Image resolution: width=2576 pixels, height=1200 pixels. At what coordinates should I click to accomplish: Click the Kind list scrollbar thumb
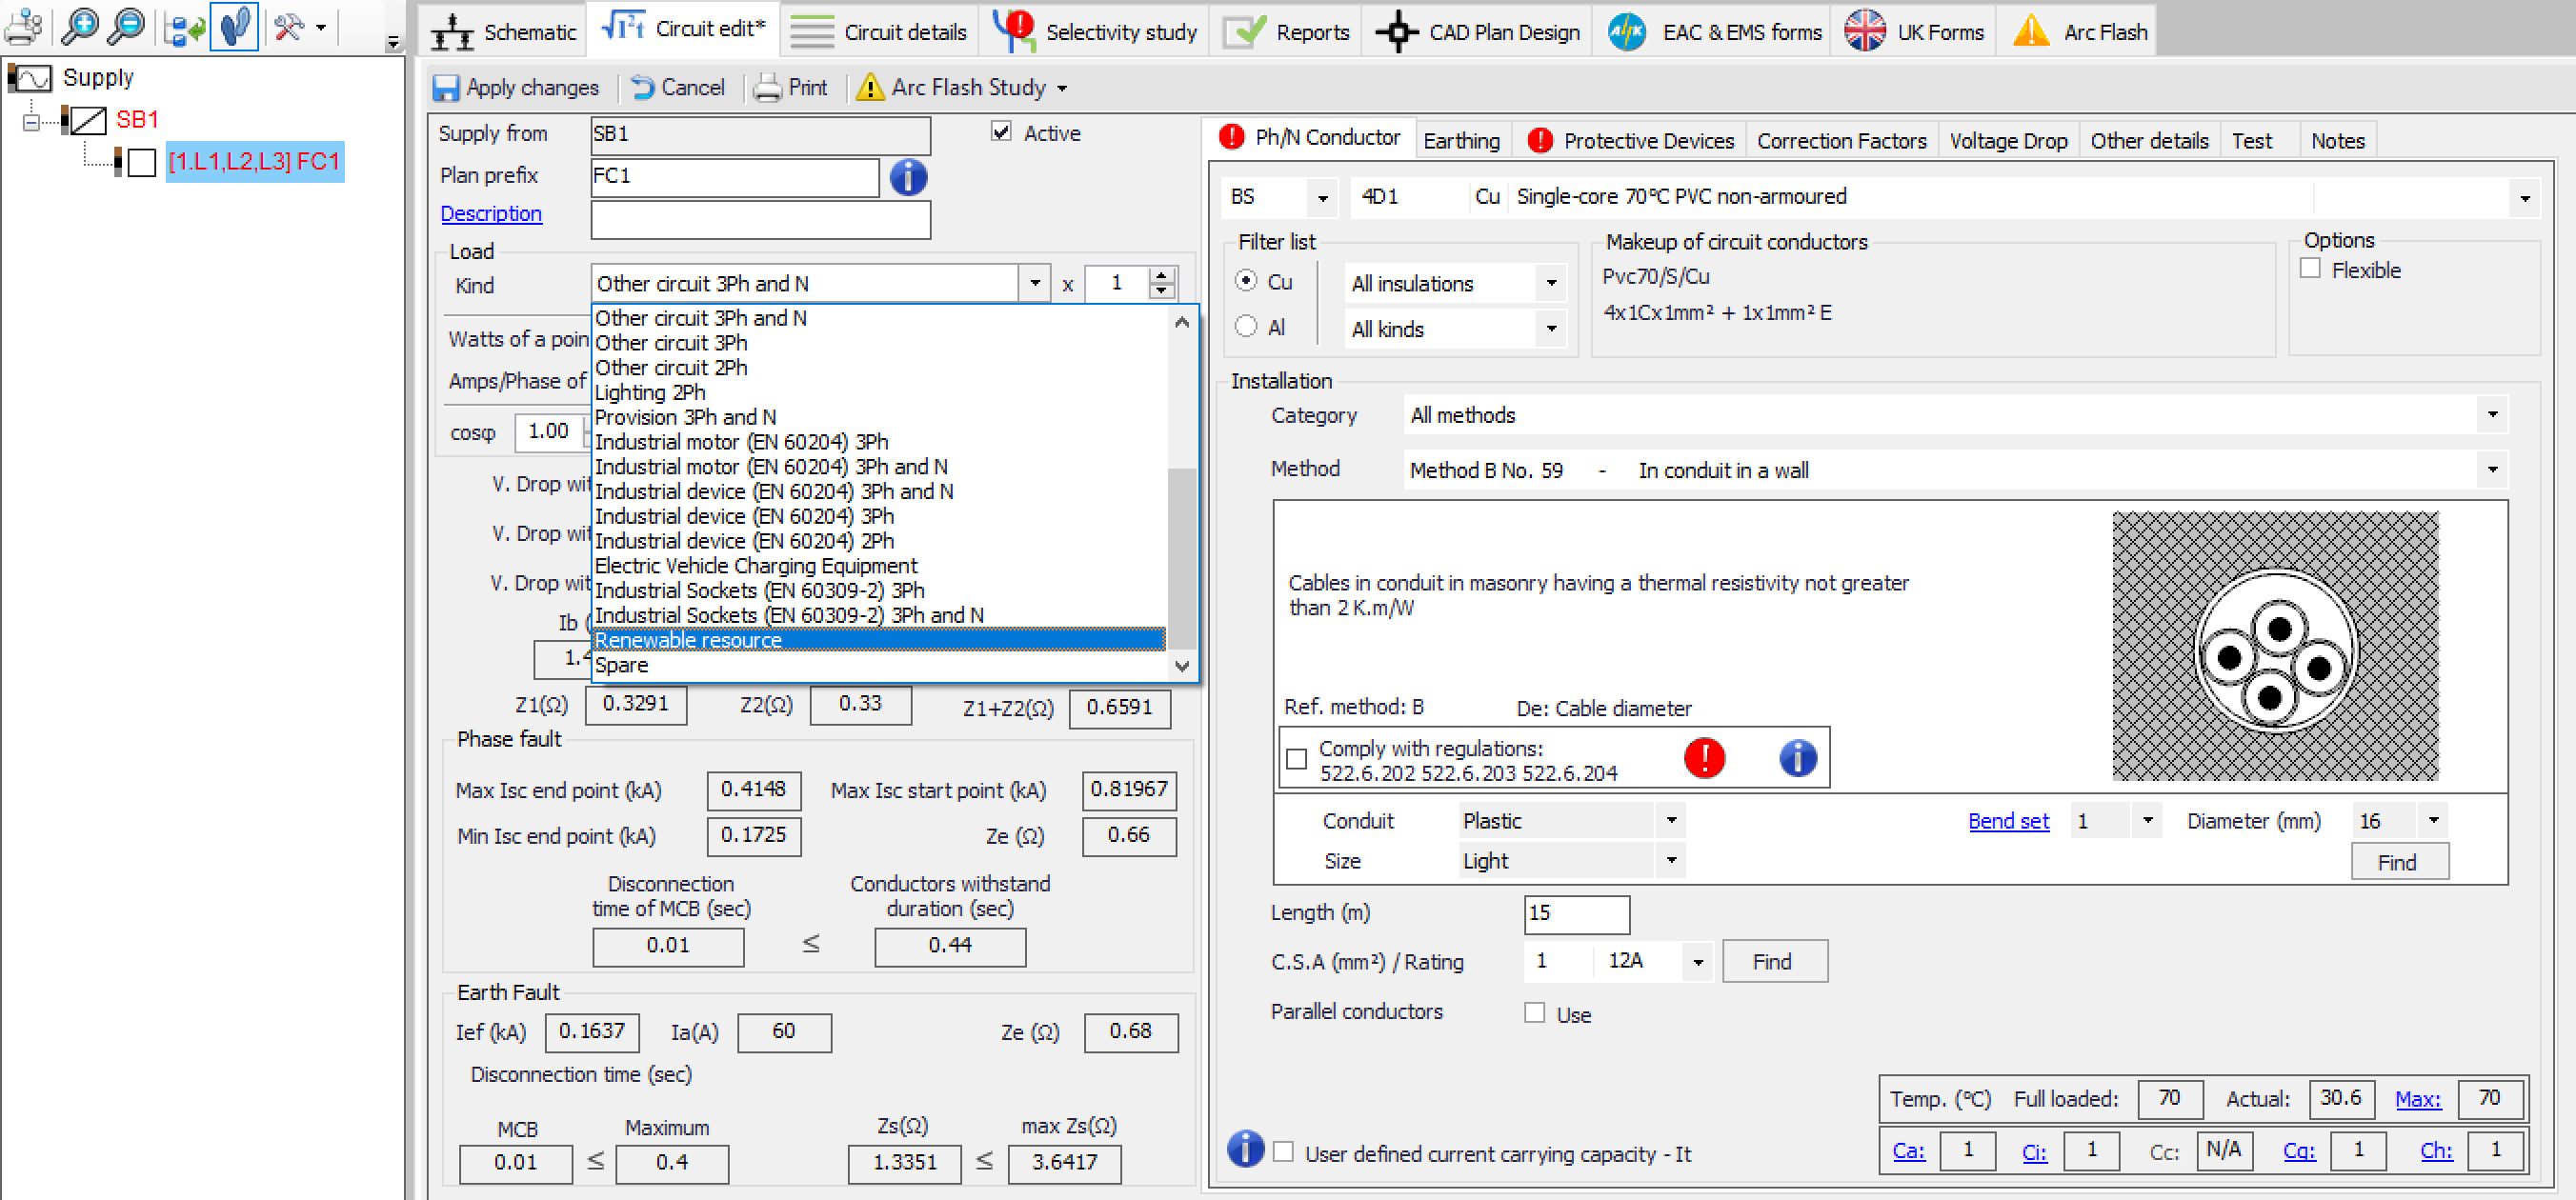[x=1181, y=558]
